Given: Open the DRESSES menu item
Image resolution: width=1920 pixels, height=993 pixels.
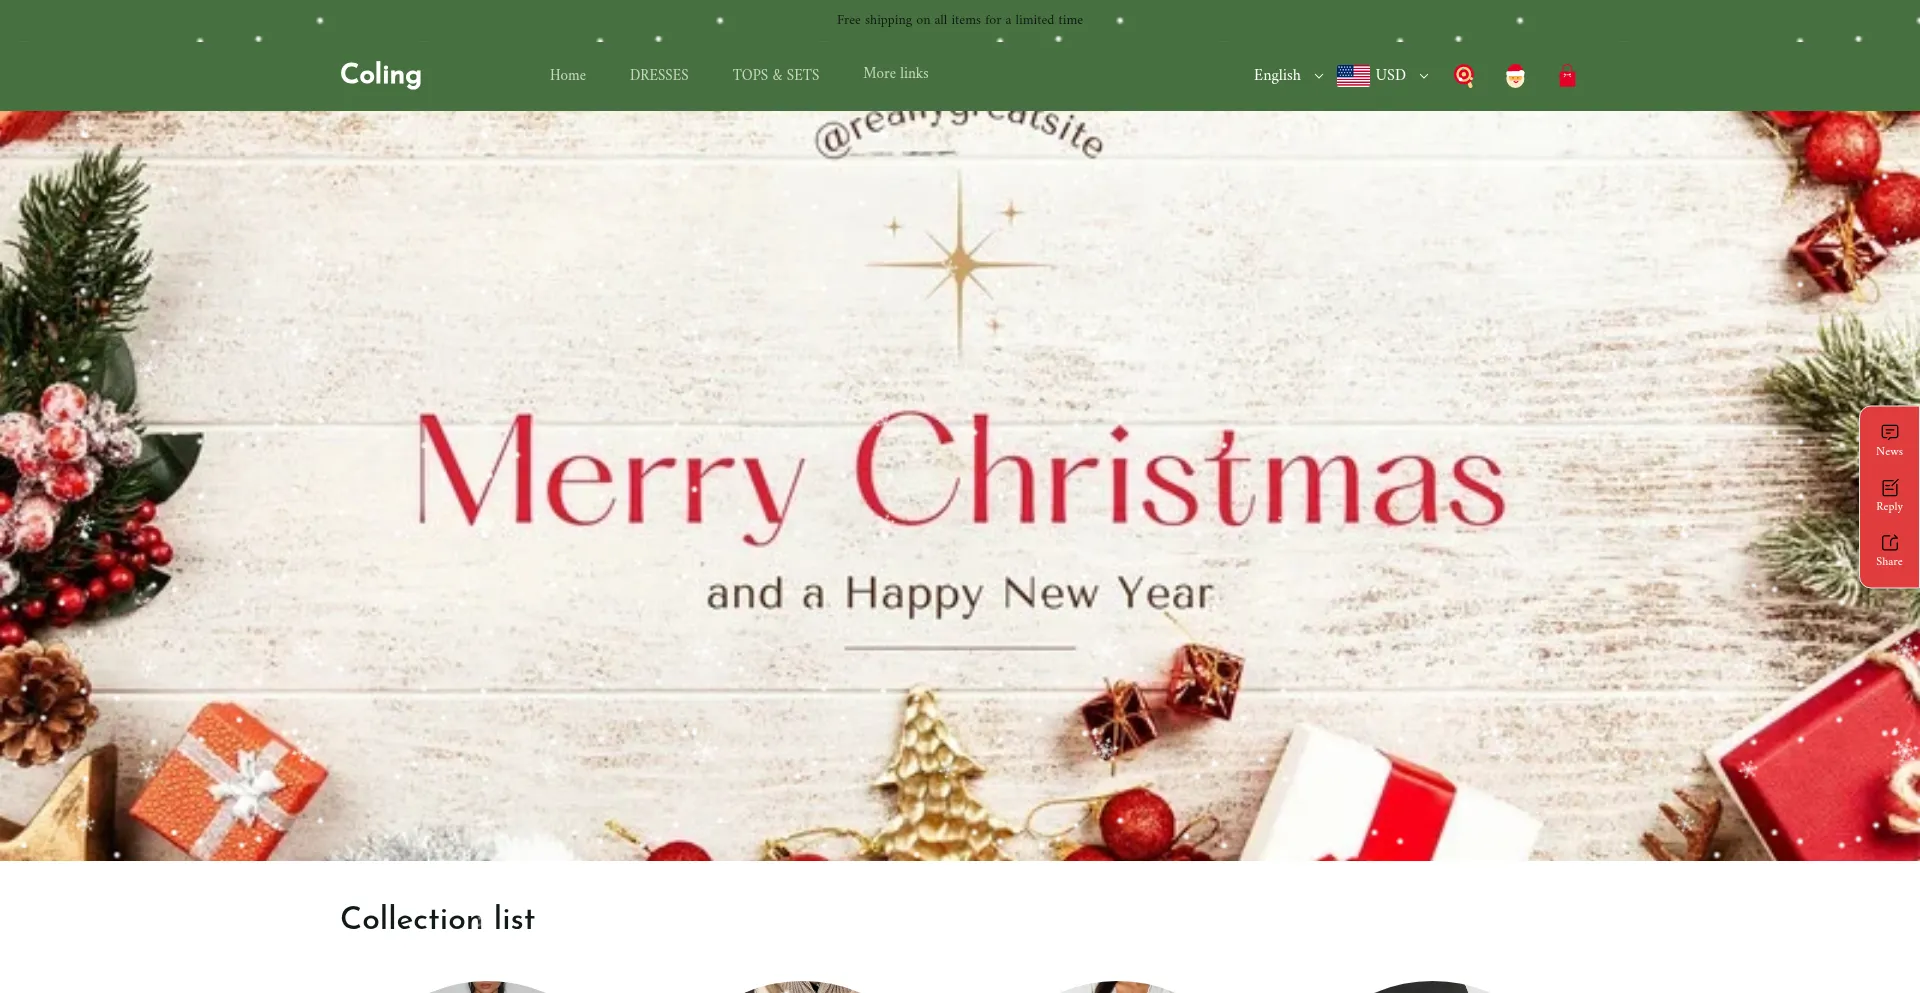Looking at the screenshot, I should tap(659, 75).
